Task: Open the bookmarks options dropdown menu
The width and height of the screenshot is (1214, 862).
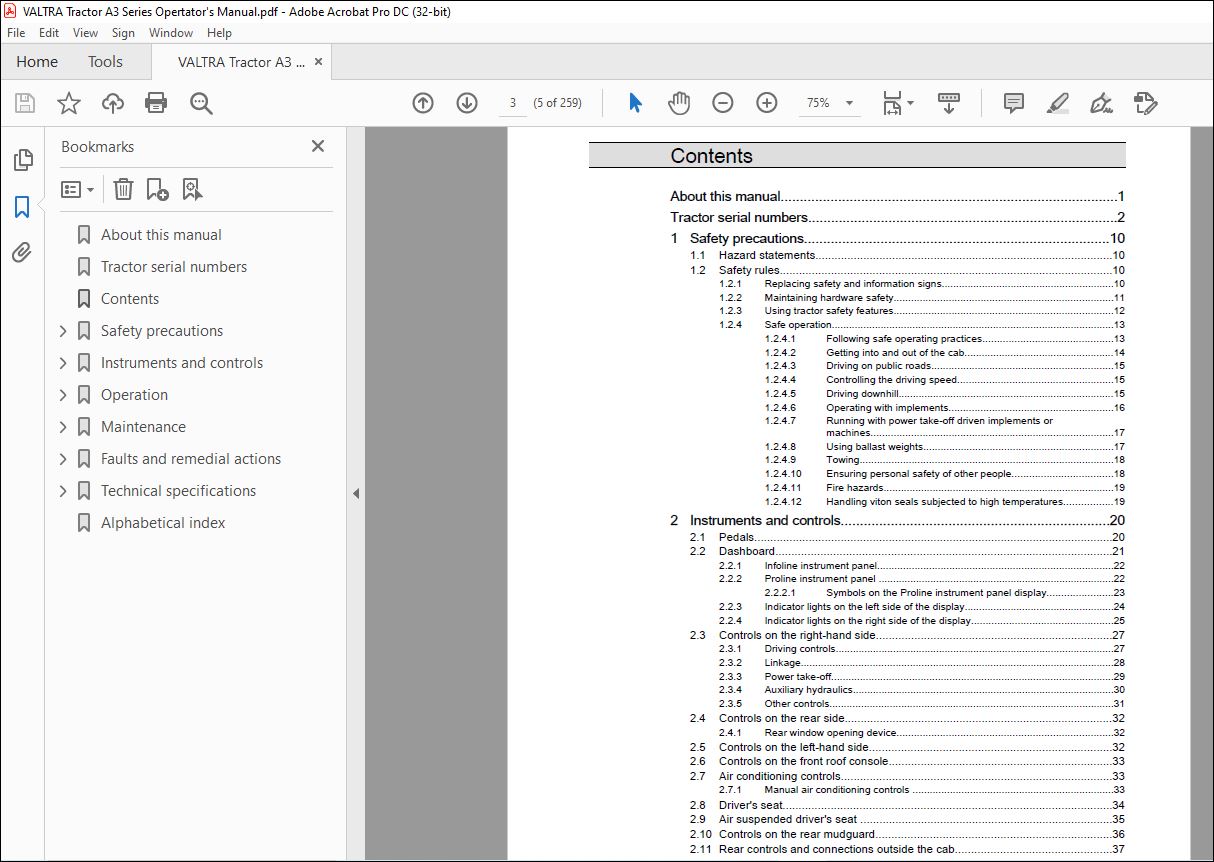Action: [x=77, y=189]
